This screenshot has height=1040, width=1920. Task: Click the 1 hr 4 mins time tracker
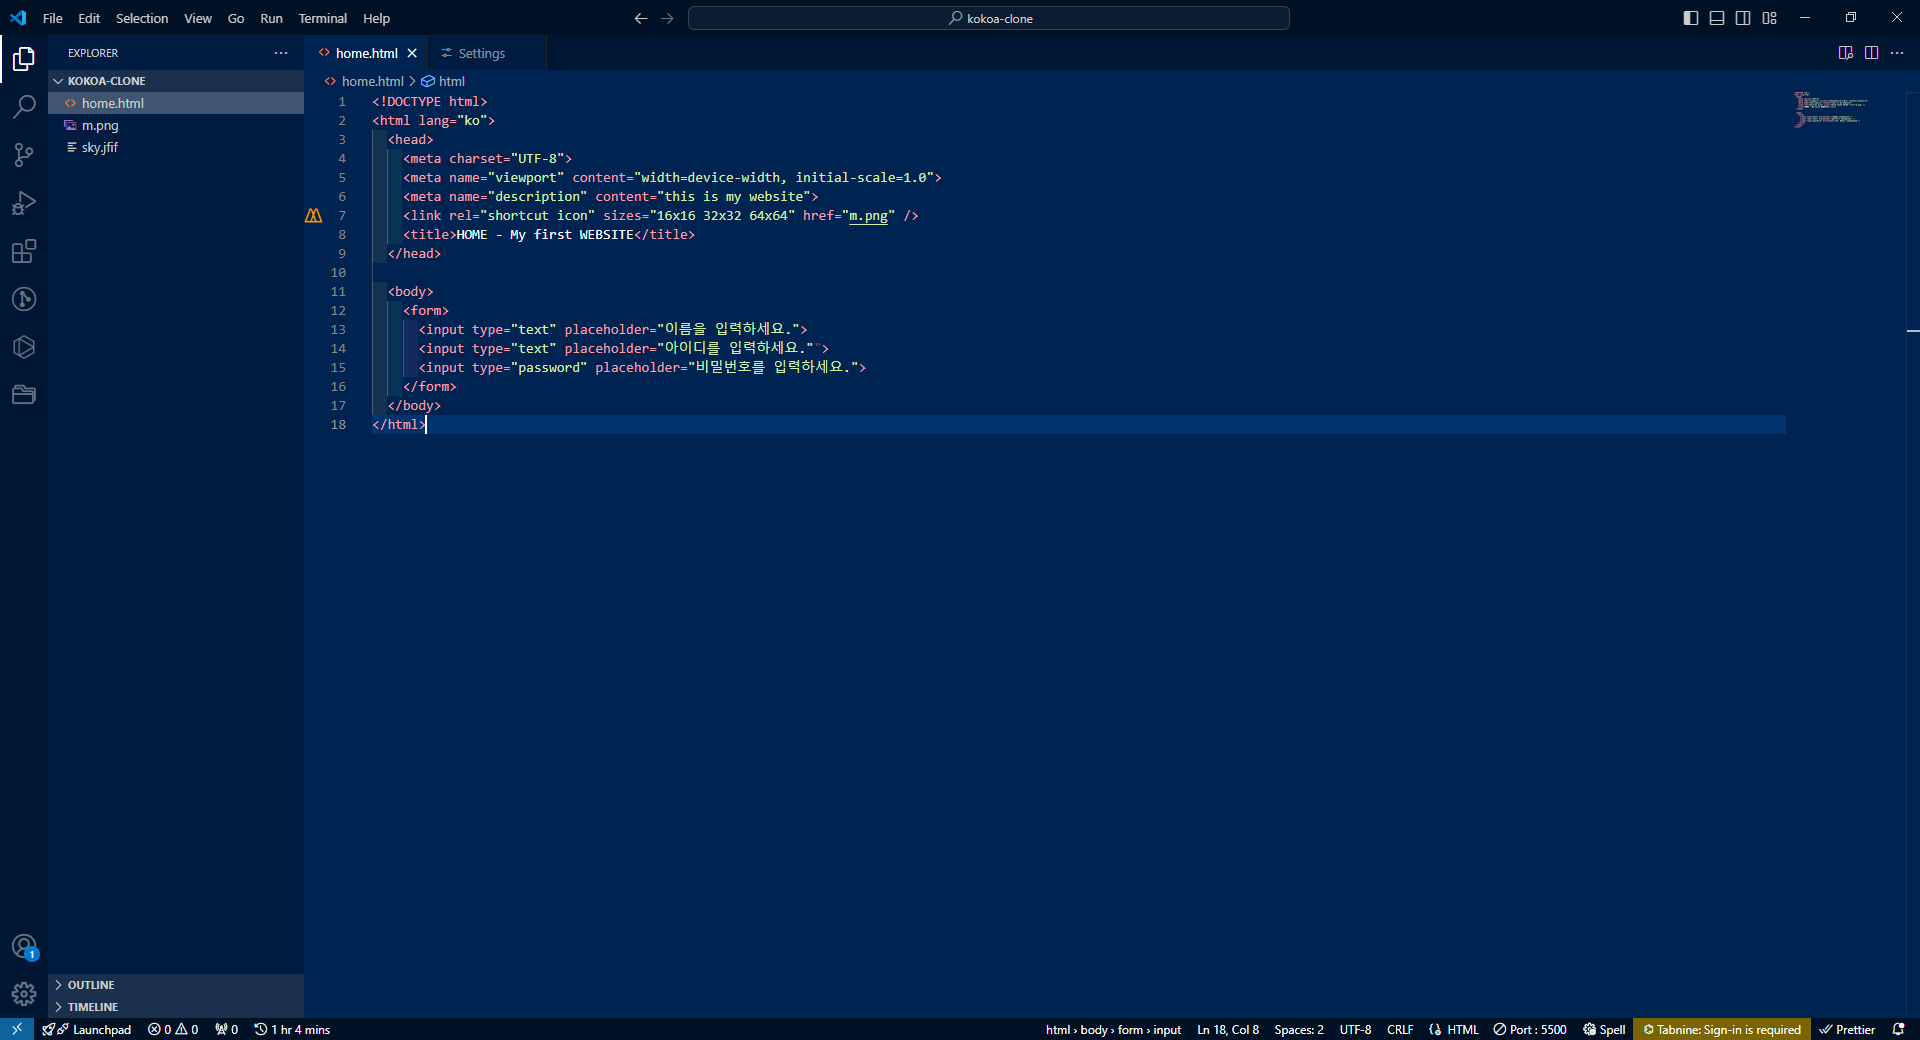(x=293, y=1029)
